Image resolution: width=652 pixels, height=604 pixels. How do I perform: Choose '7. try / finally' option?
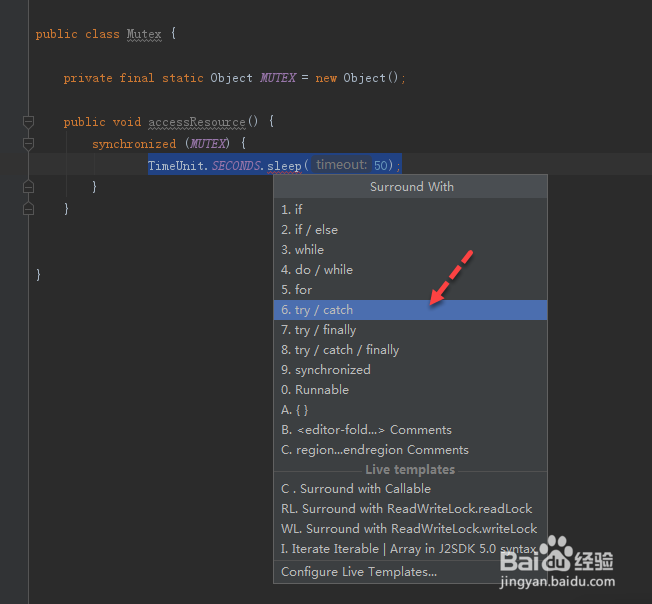[410, 330]
